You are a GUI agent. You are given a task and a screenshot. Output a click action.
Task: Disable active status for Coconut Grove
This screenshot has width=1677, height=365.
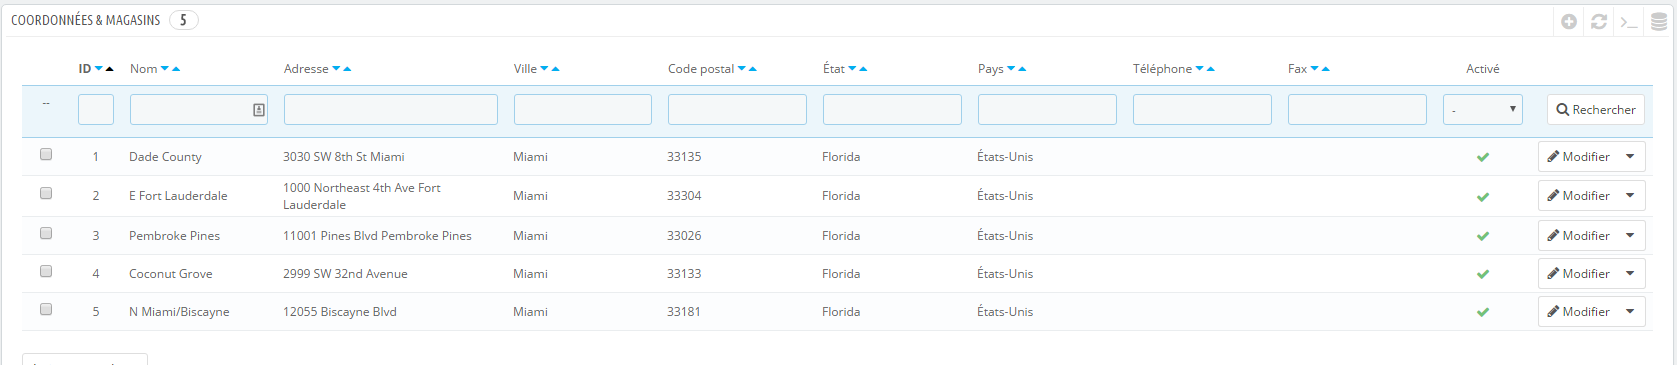pyautogui.click(x=1483, y=274)
